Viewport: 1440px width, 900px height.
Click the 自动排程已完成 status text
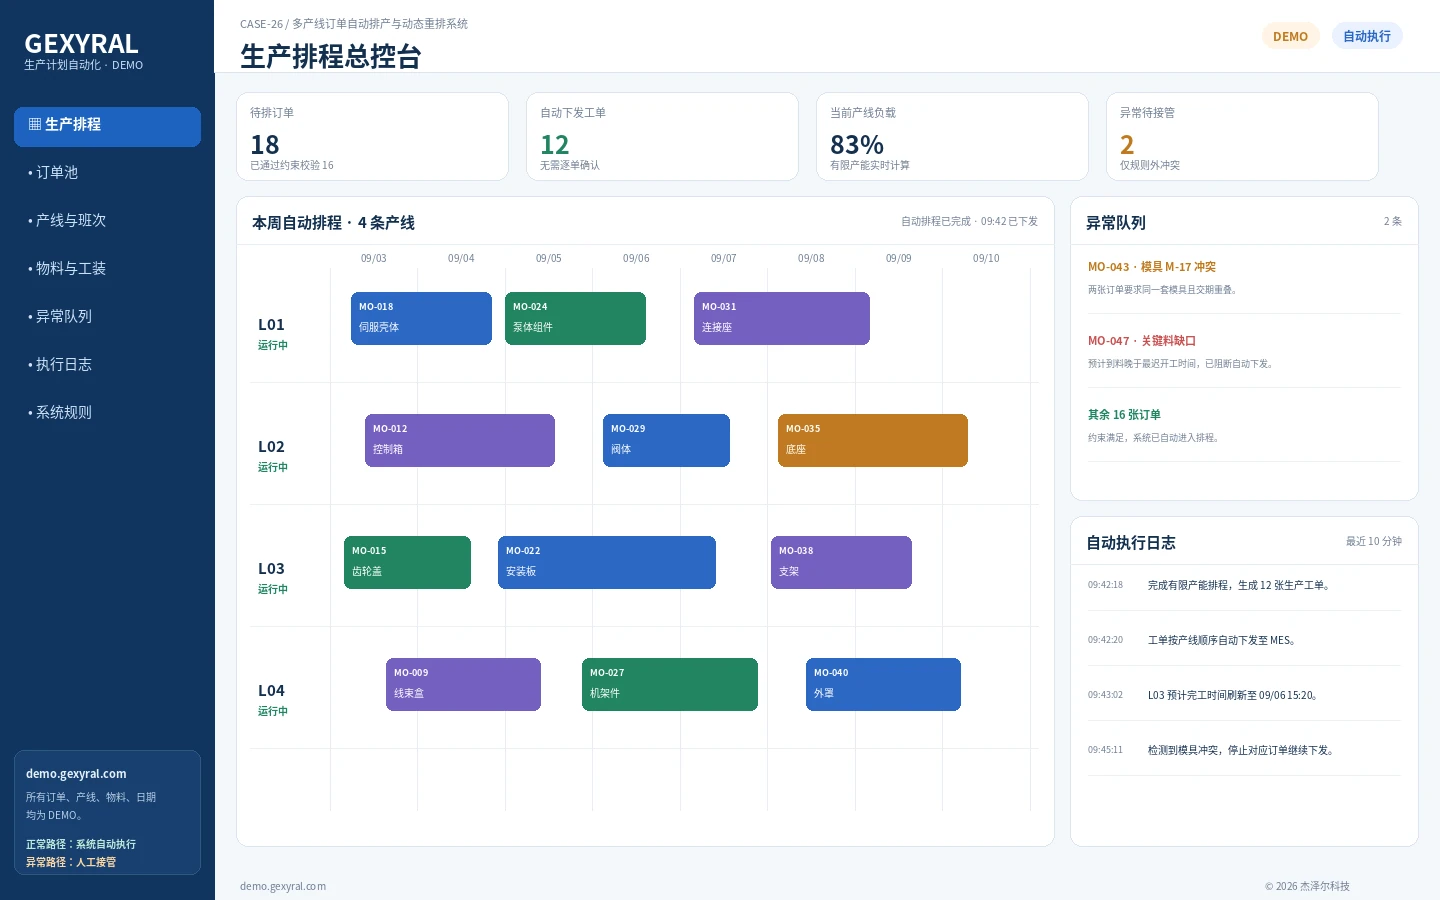click(969, 221)
